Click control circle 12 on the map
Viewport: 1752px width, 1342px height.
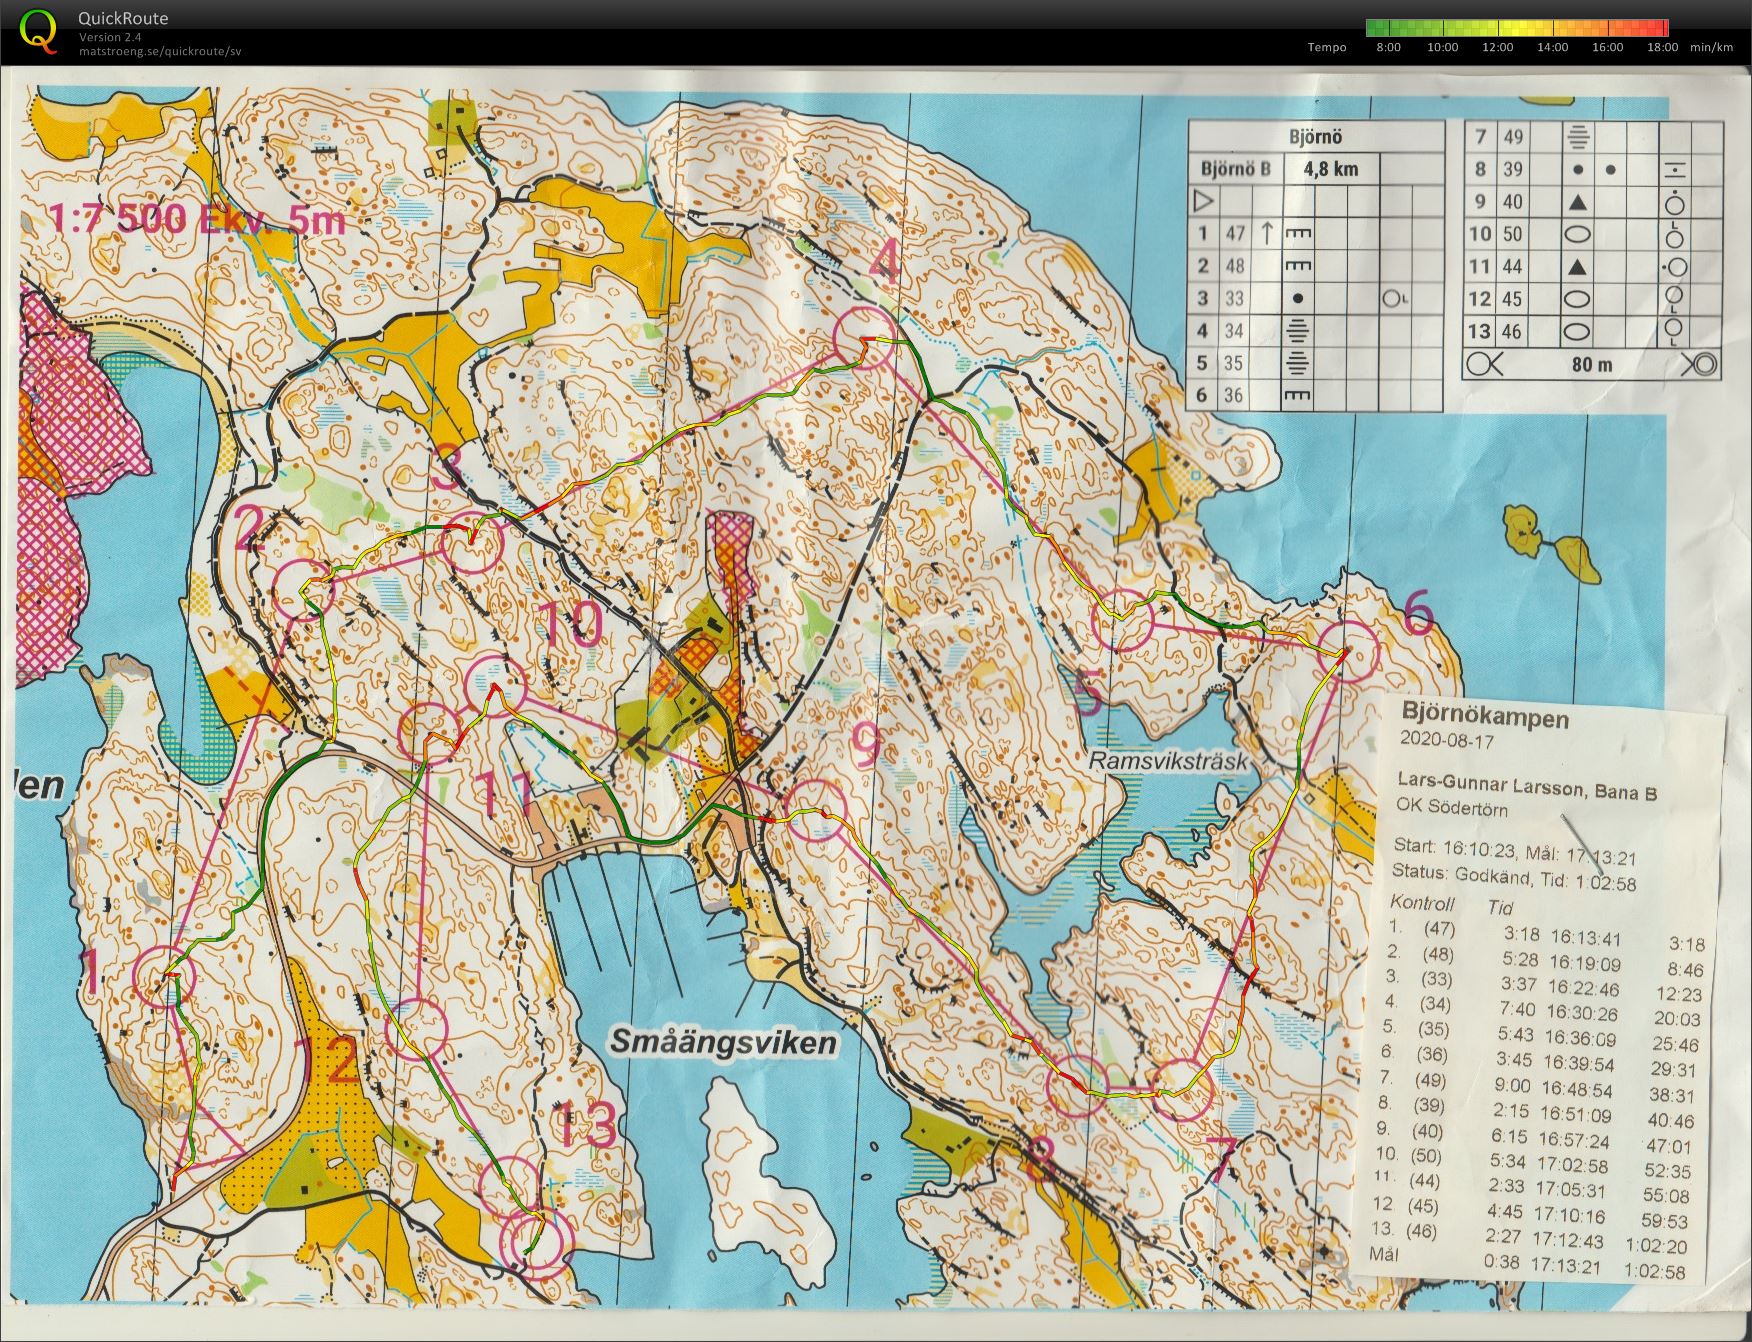[x=416, y=1027]
